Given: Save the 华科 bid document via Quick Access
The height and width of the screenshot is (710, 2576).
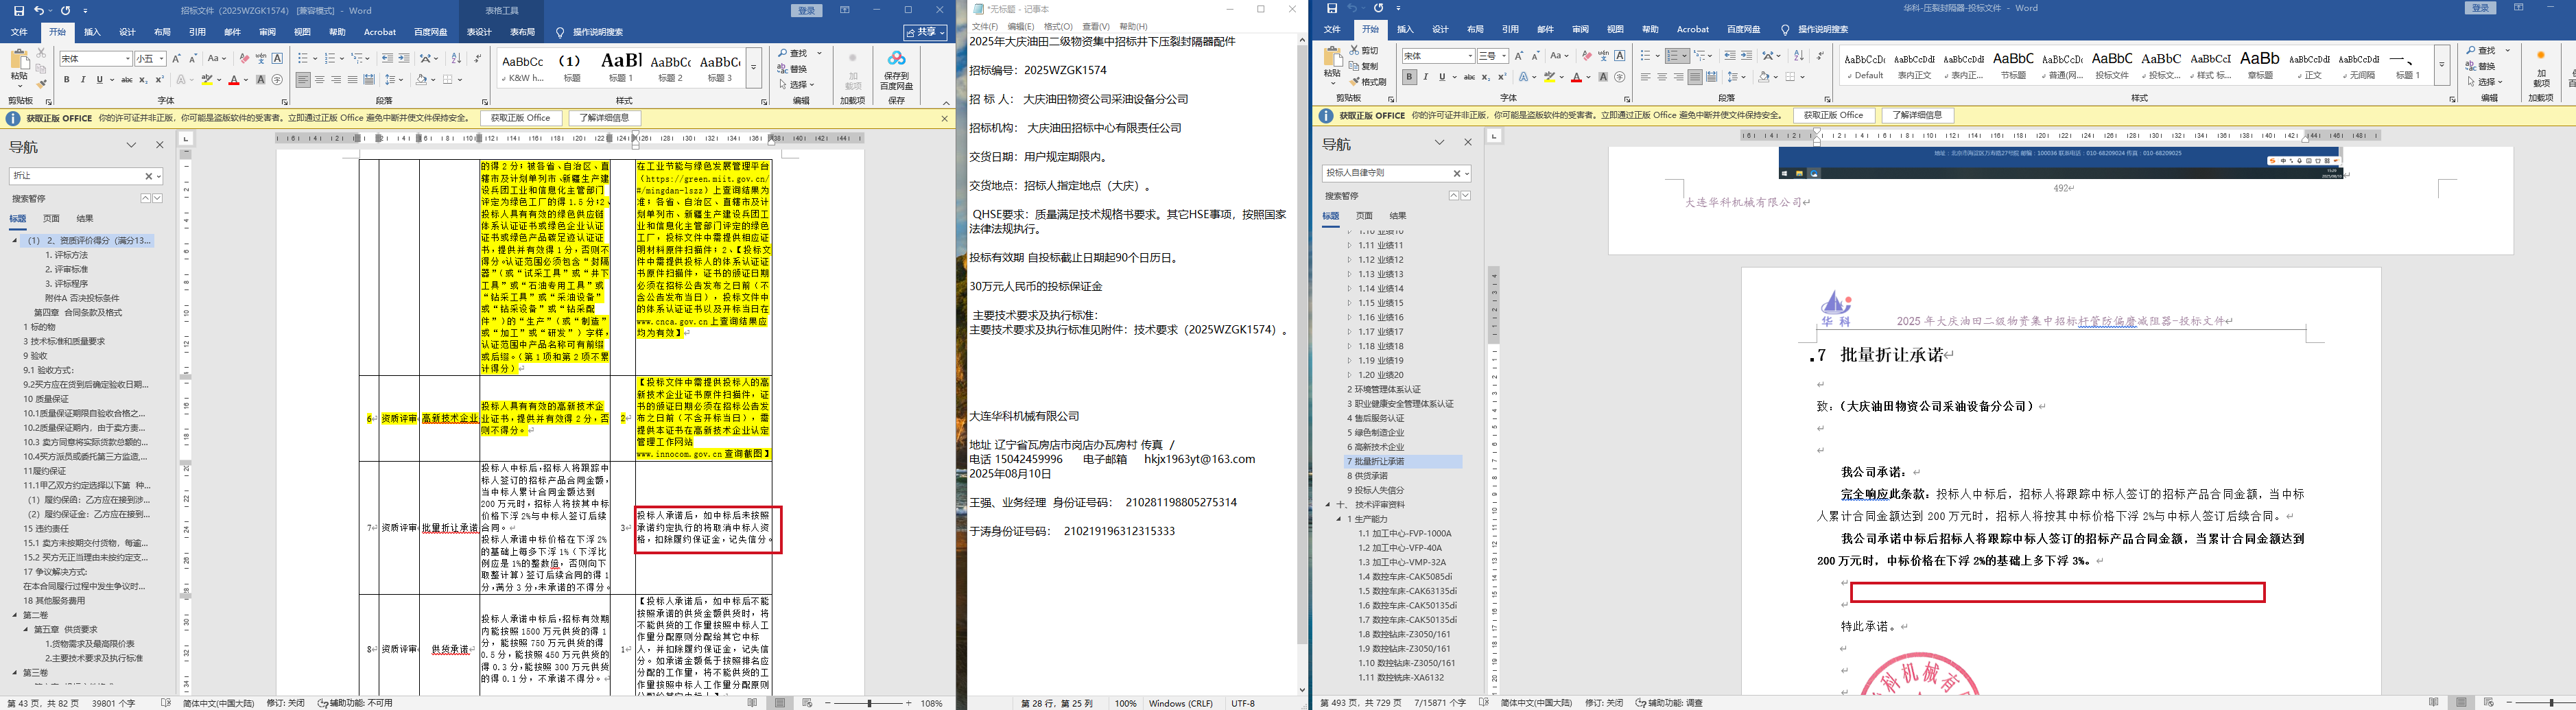Looking at the screenshot, I should 1332,8.
